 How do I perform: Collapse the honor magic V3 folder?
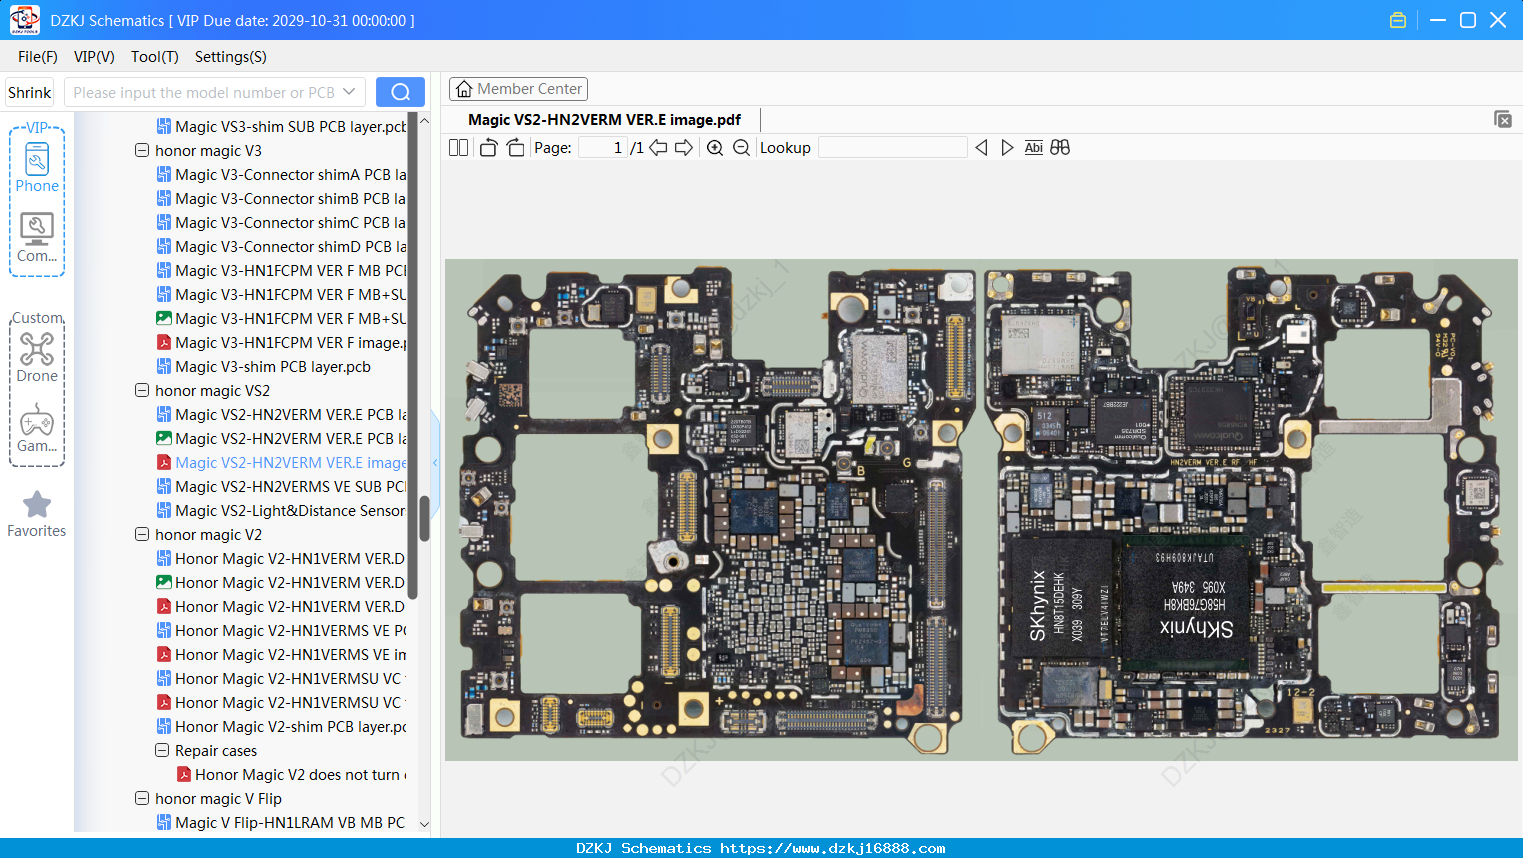tap(142, 151)
